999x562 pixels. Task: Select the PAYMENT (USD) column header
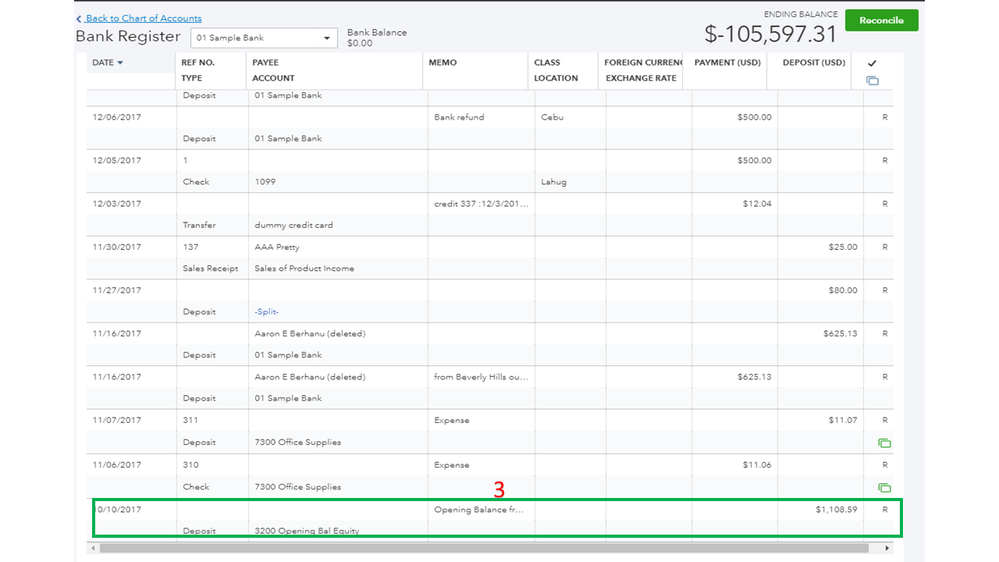(728, 62)
